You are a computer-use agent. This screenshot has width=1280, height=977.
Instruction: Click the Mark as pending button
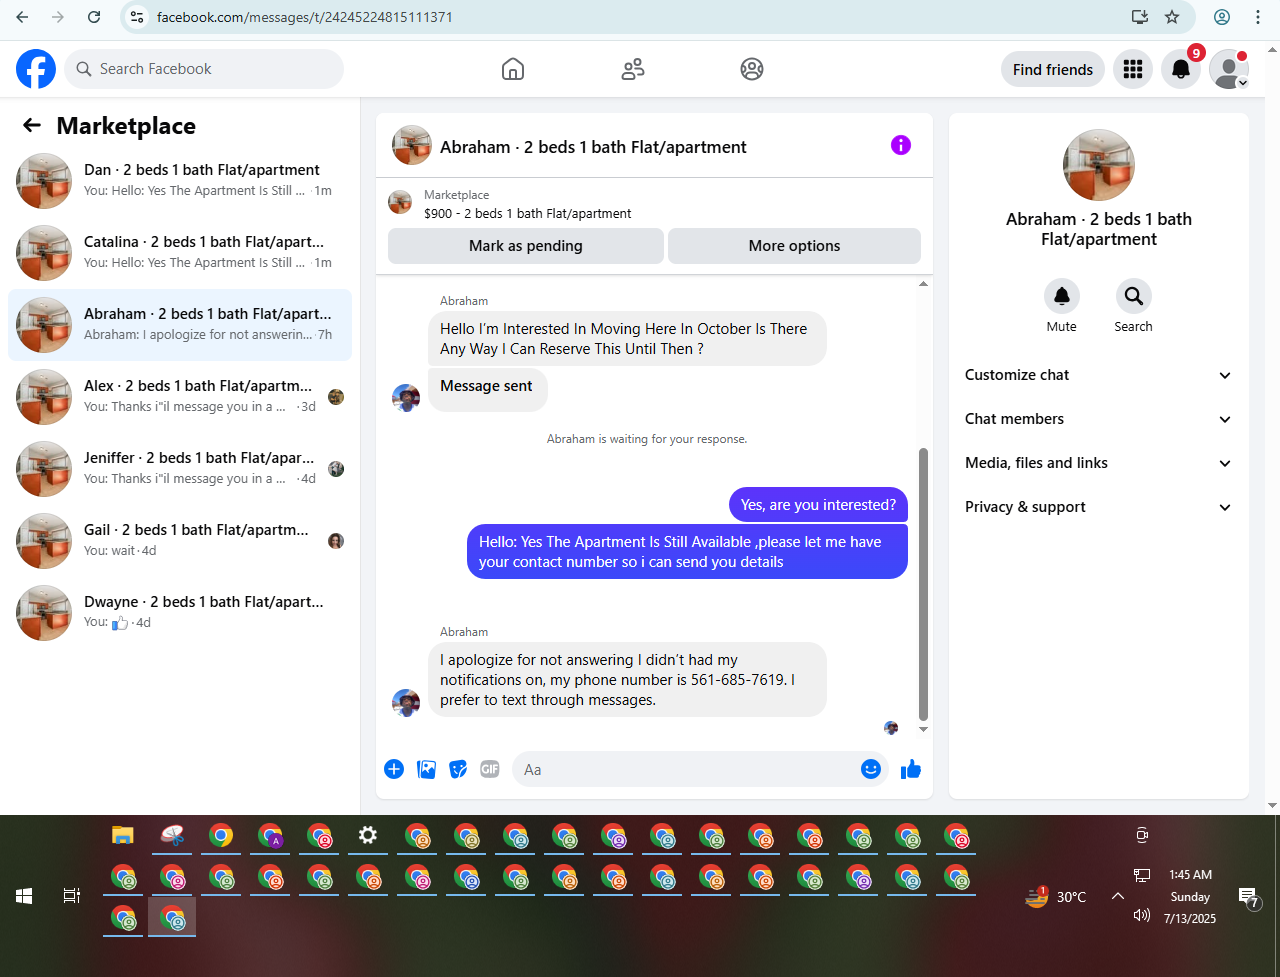point(525,246)
